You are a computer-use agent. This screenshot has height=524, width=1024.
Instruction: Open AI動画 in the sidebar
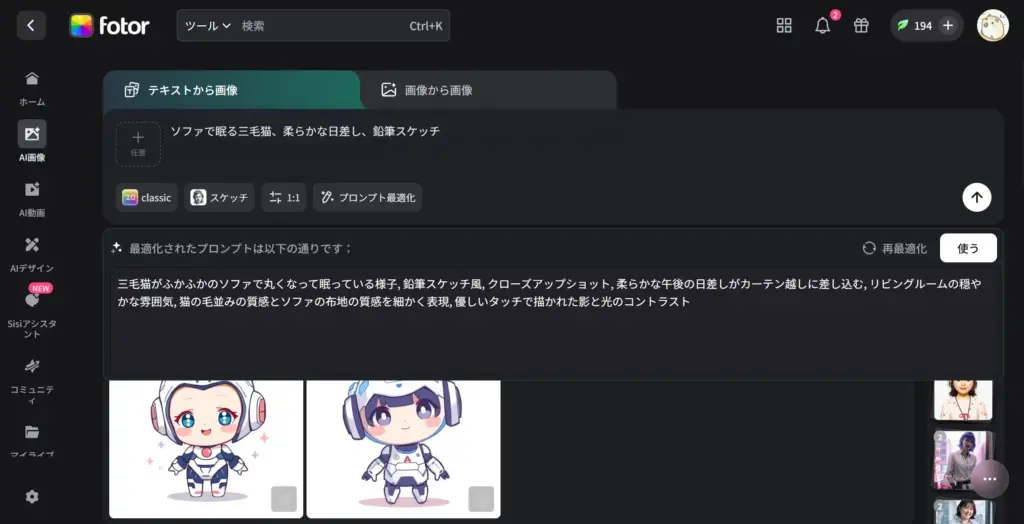point(32,199)
